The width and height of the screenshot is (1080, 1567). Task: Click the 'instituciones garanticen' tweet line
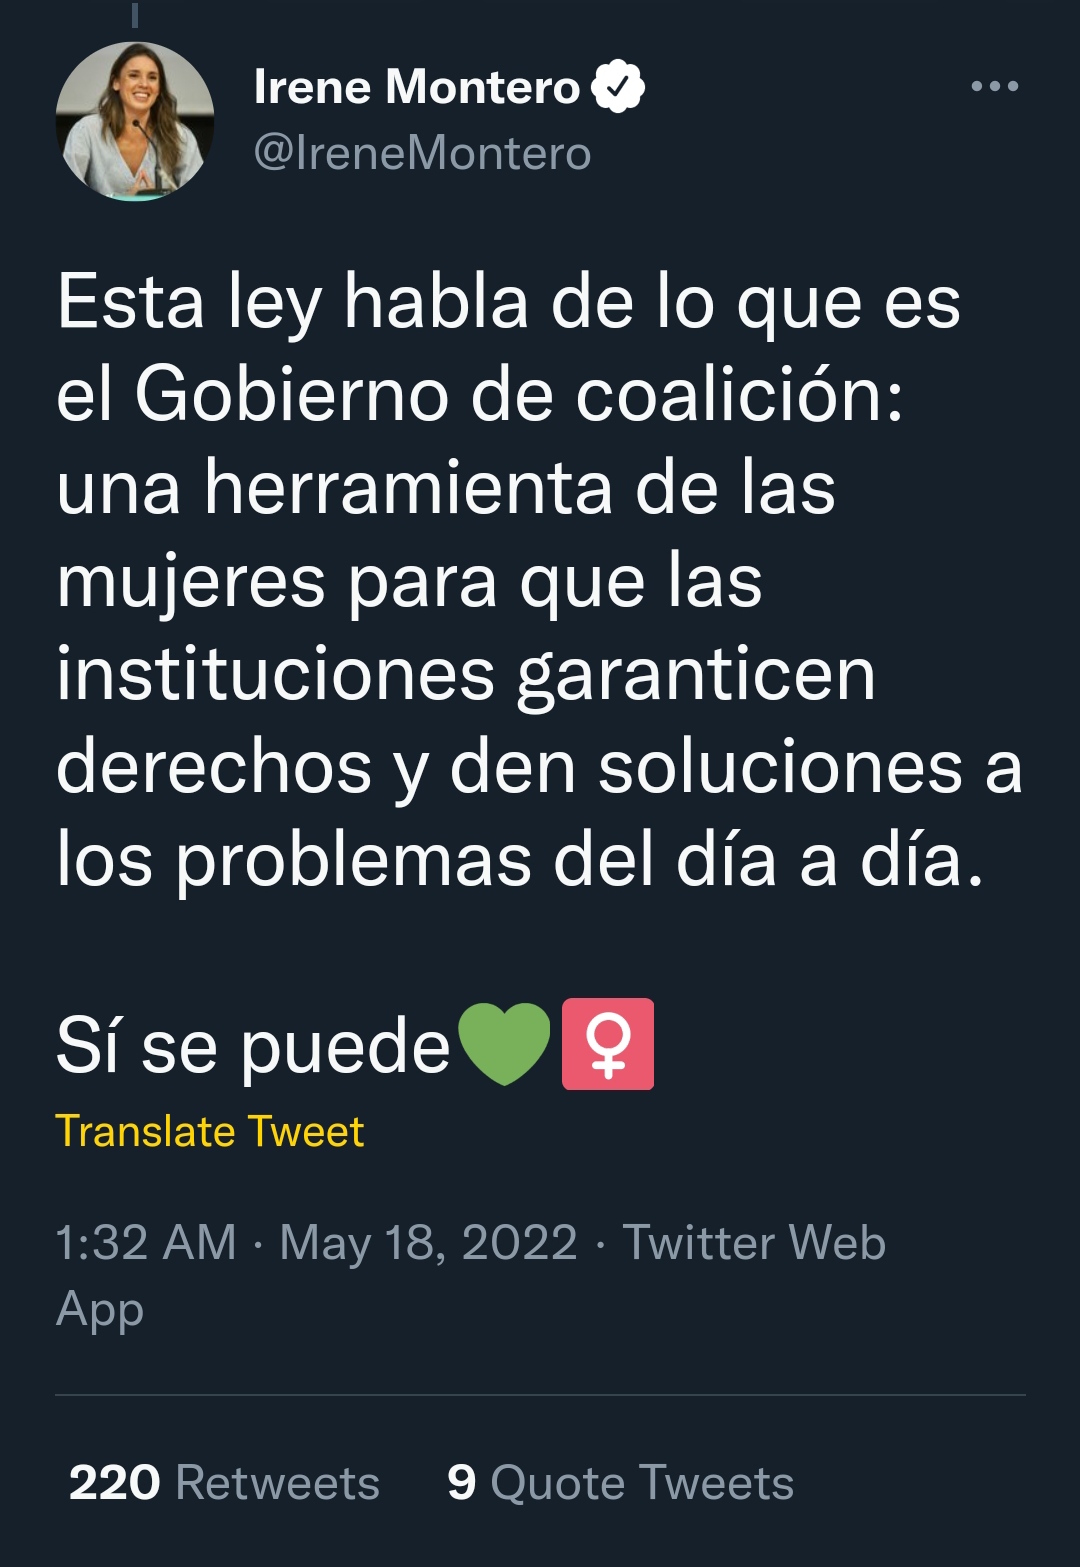466,675
